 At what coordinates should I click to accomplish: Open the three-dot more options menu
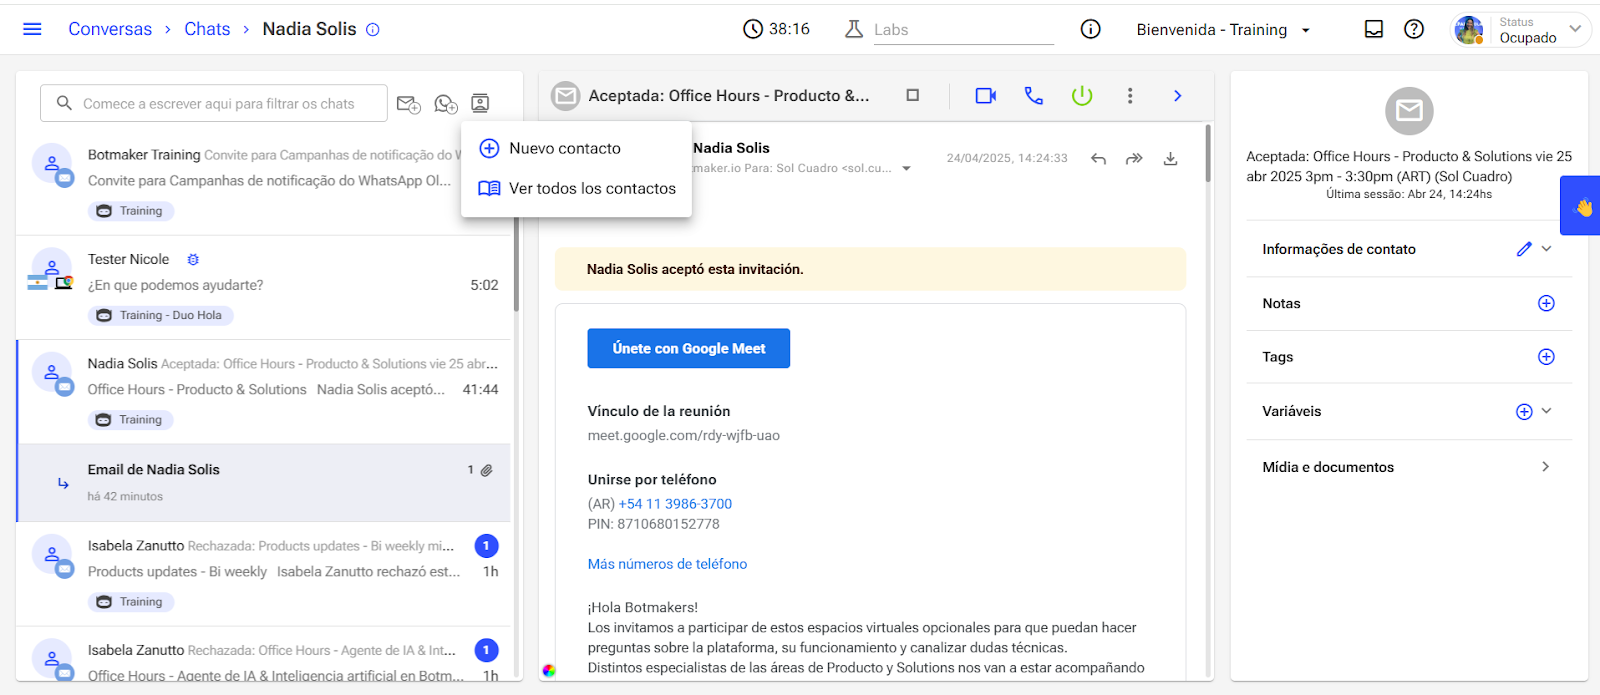pyautogui.click(x=1130, y=96)
